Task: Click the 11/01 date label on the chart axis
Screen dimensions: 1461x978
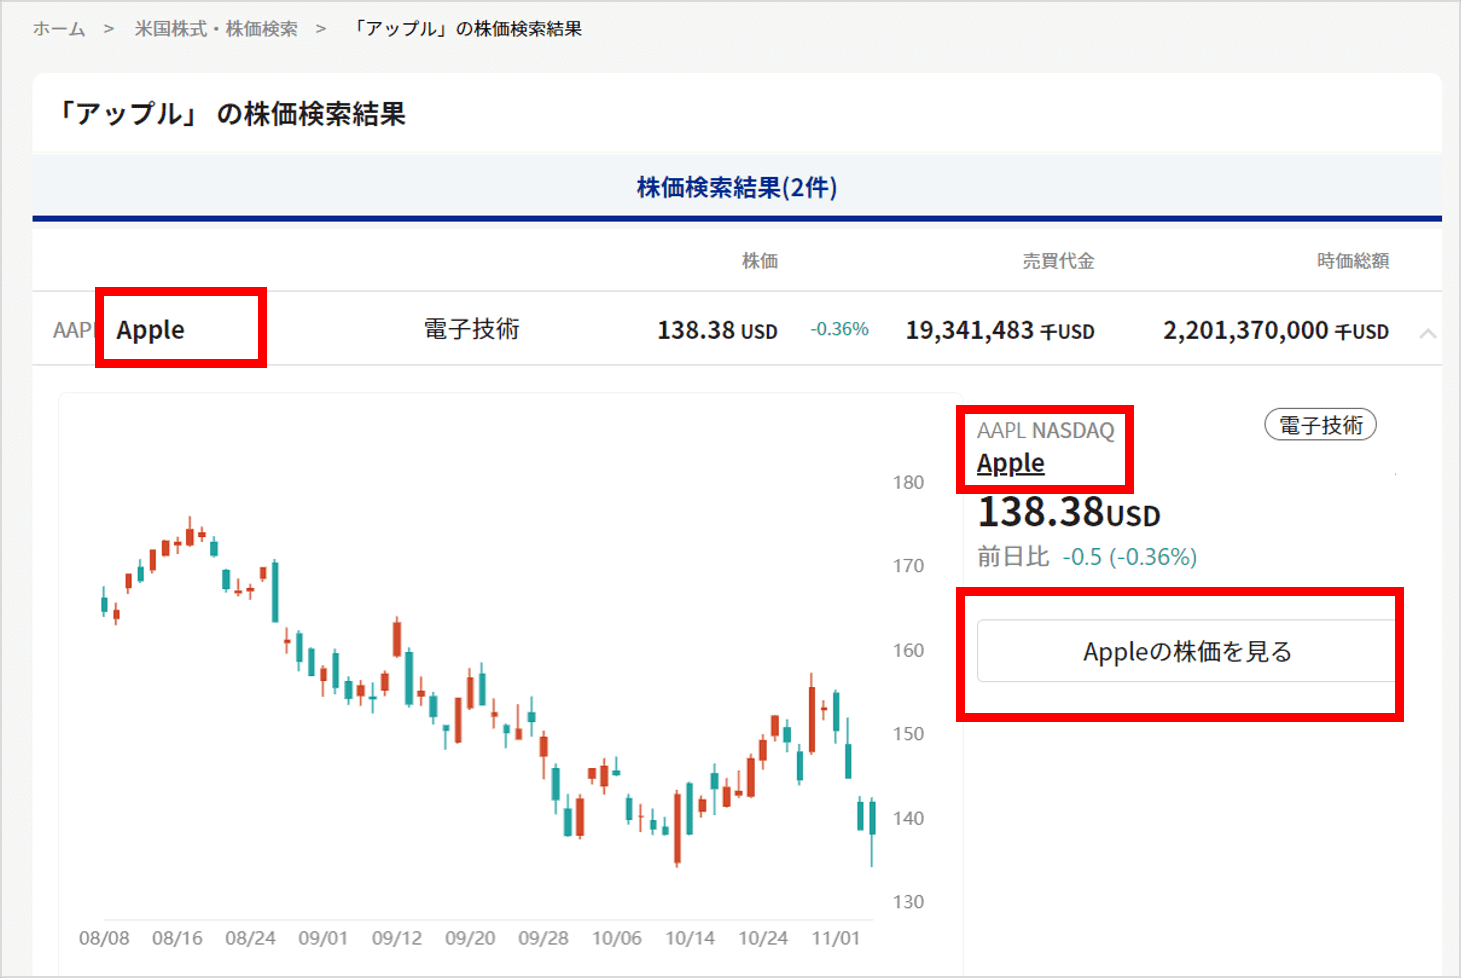Action: (836, 938)
